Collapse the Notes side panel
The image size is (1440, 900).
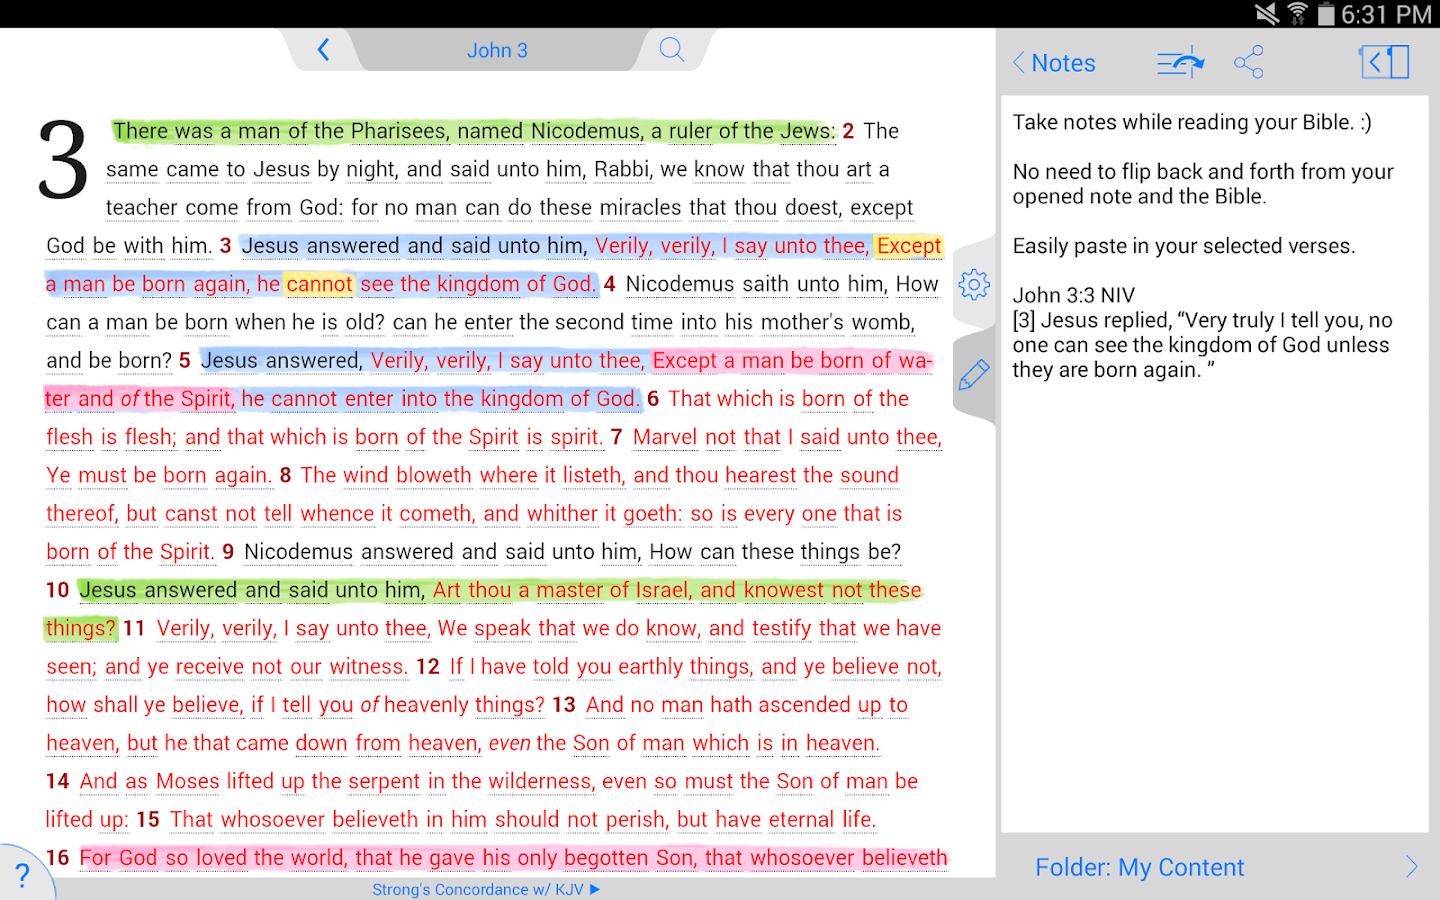tap(1384, 63)
